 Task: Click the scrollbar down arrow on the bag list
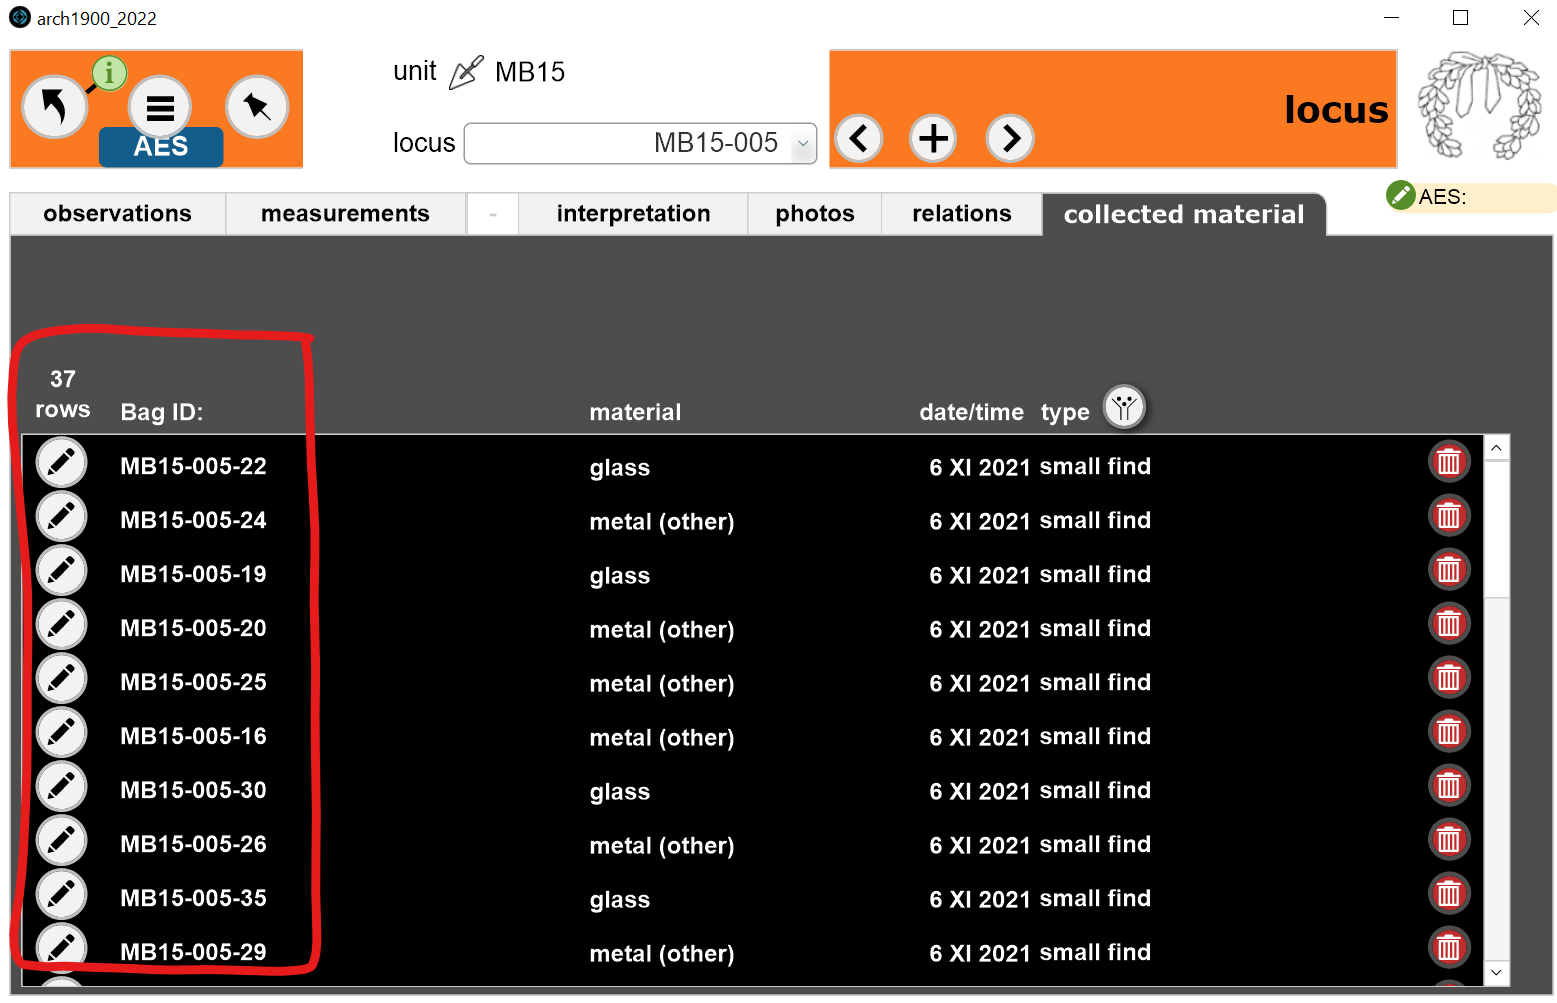coord(1496,972)
